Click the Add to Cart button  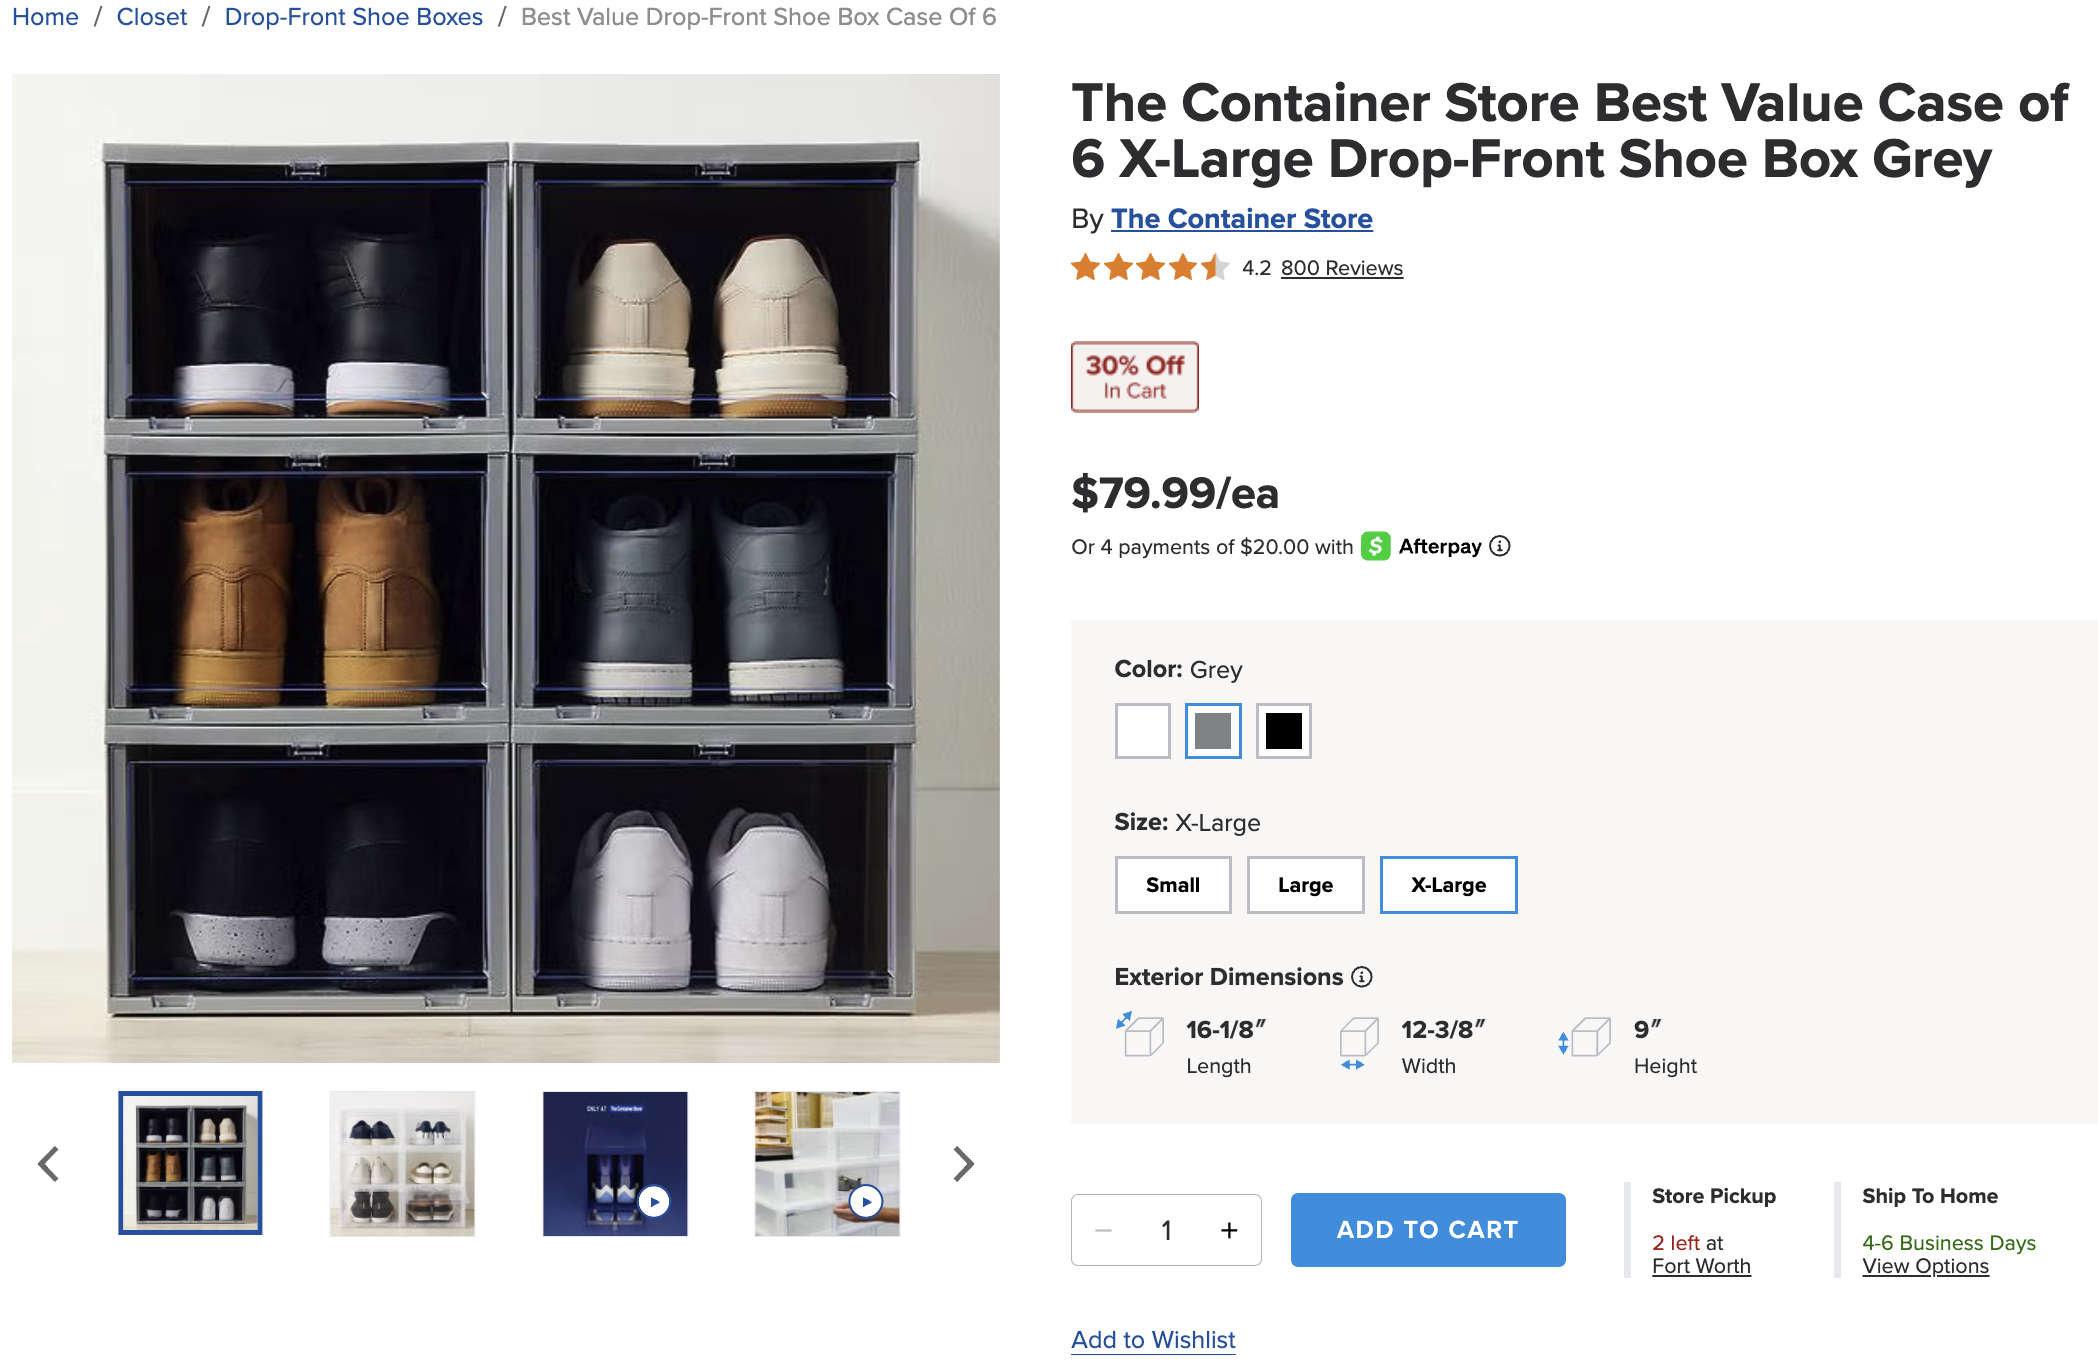click(1428, 1230)
